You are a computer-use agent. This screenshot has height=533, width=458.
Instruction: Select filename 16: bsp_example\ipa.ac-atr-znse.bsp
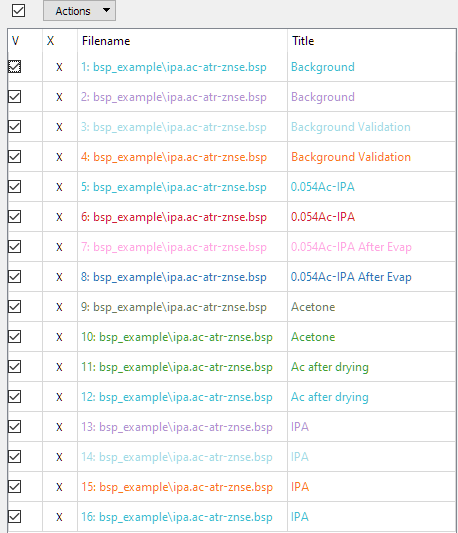(177, 517)
